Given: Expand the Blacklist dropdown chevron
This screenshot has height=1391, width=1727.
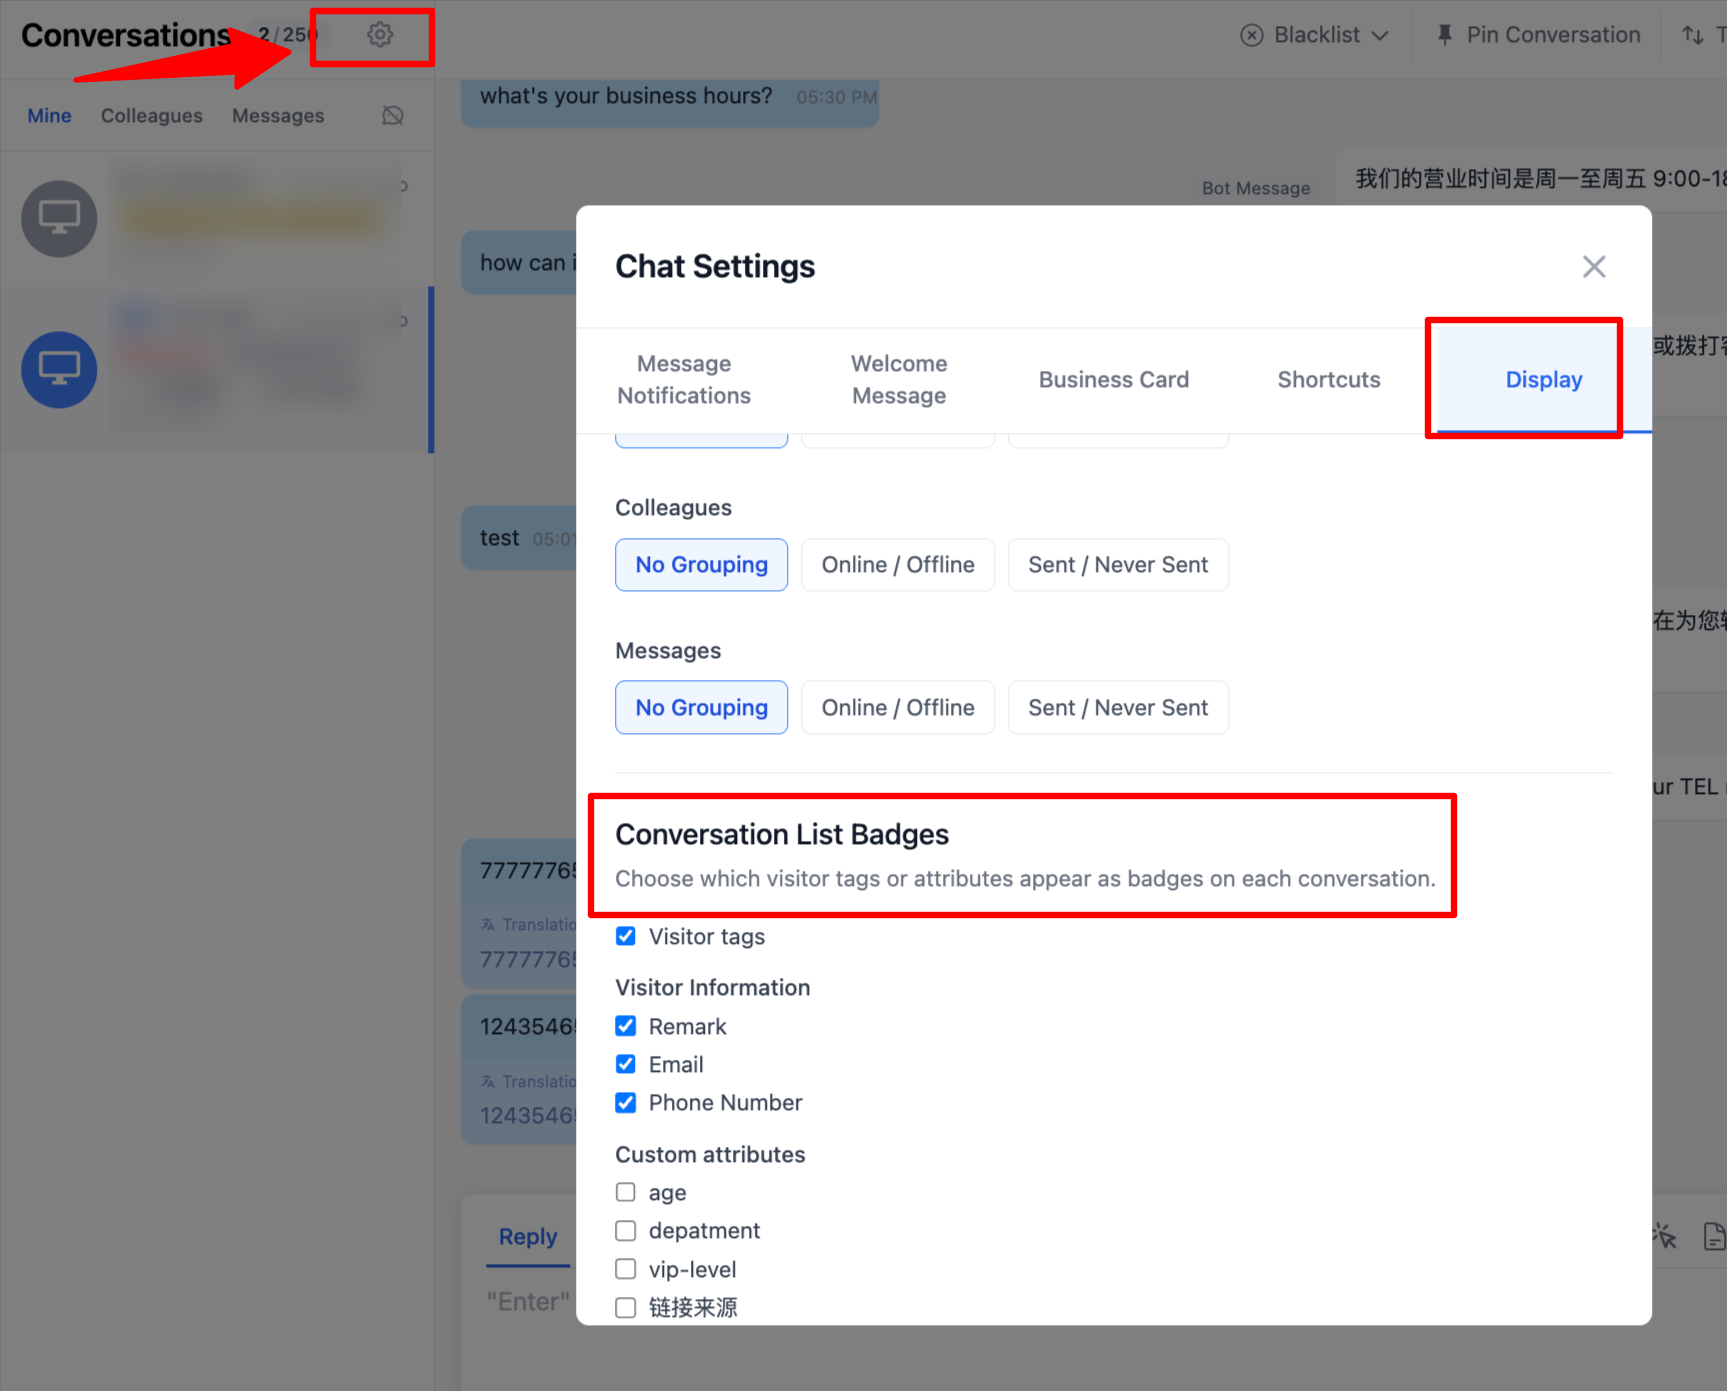Looking at the screenshot, I should click(1381, 35).
